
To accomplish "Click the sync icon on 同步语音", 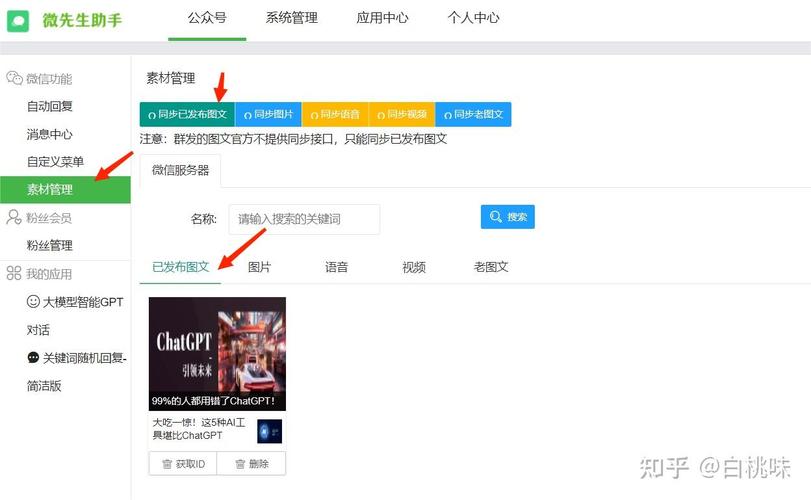I will point(314,115).
